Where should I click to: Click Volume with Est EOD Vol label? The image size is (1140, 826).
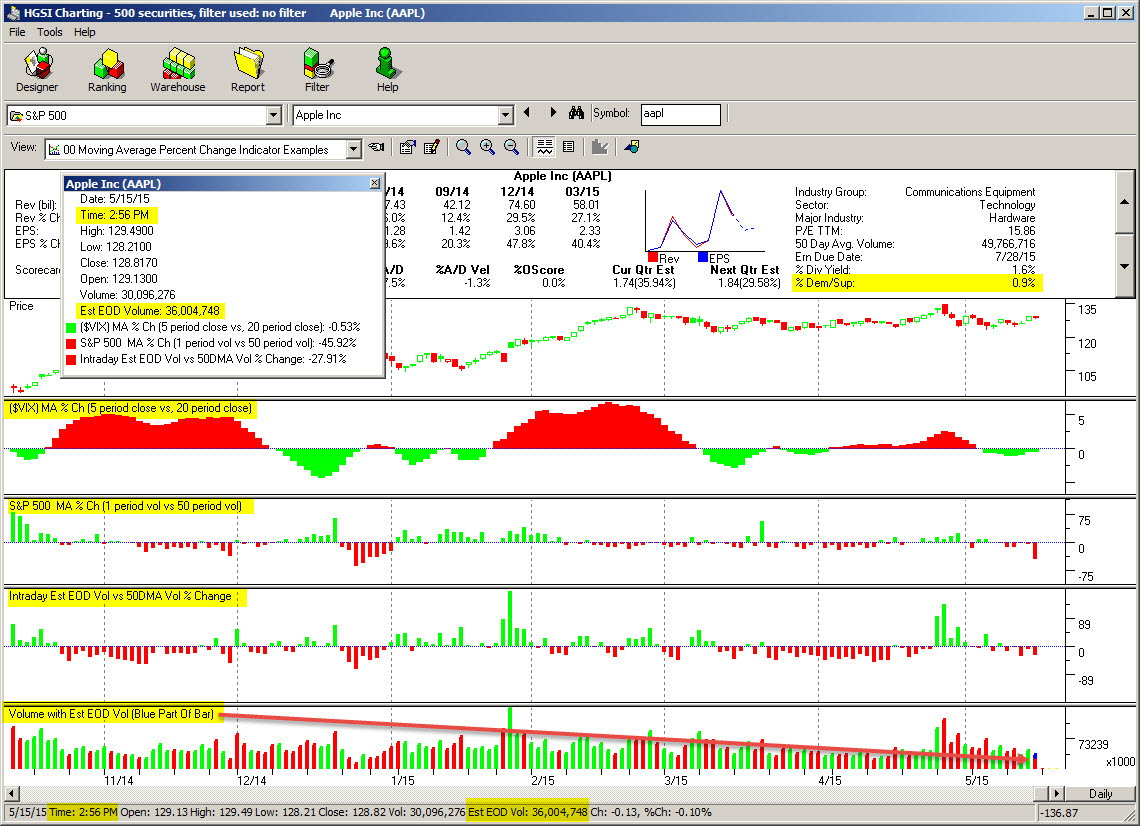point(113,714)
